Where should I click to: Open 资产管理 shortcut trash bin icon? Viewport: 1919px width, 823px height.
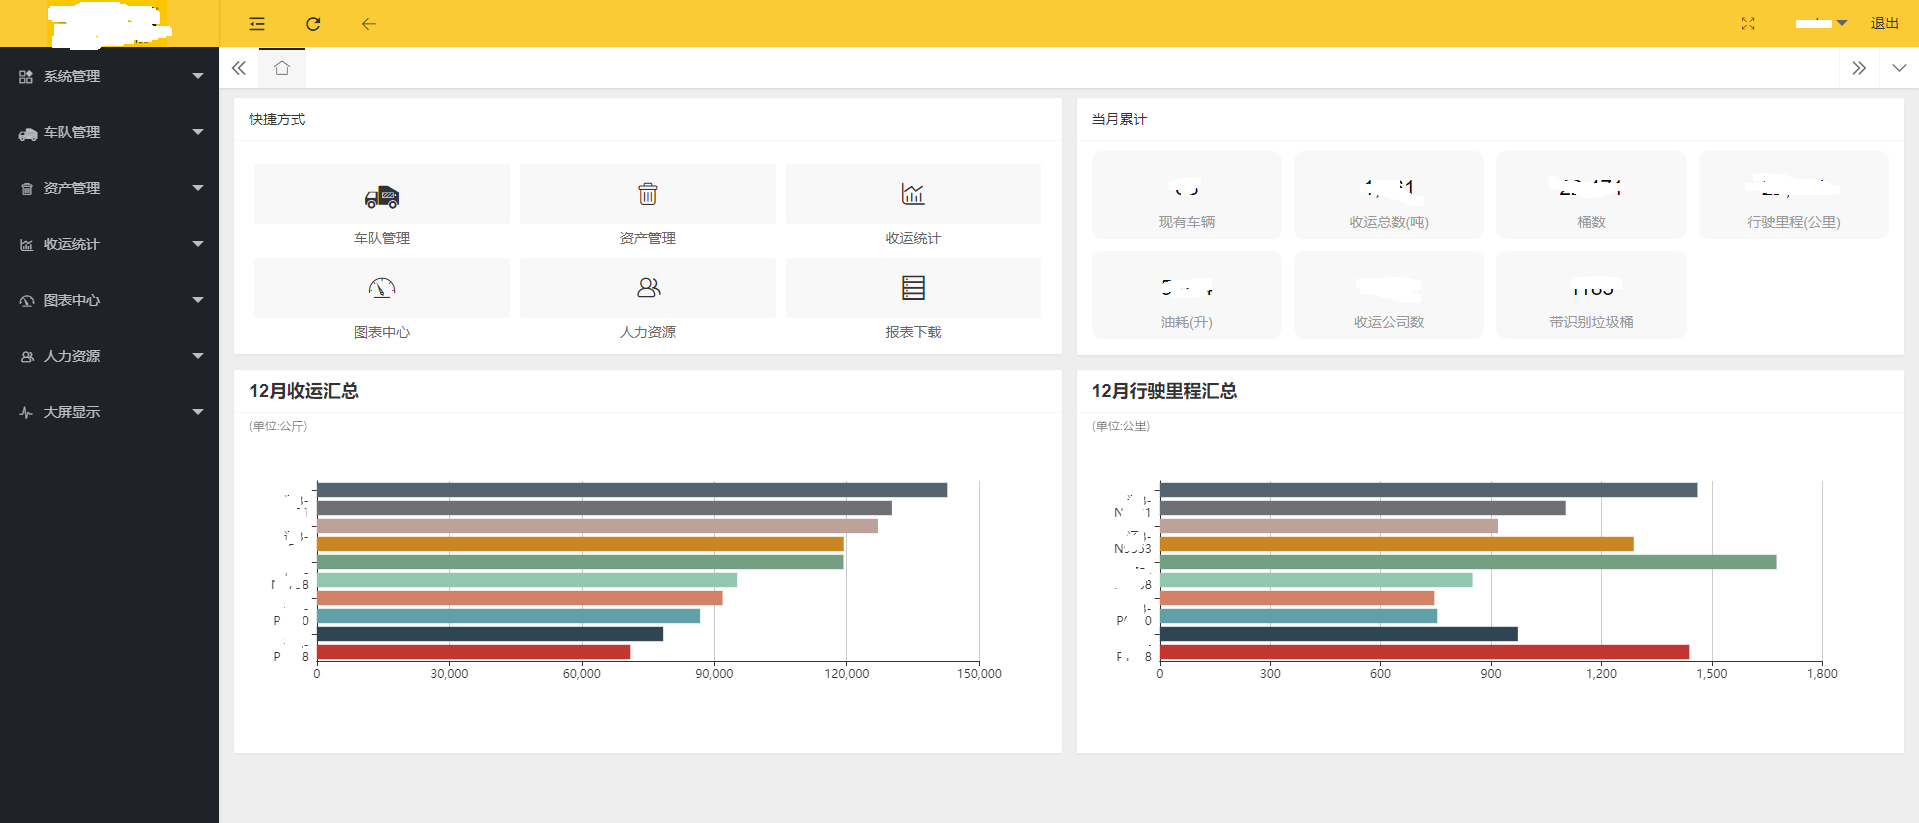(x=648, y=194)
